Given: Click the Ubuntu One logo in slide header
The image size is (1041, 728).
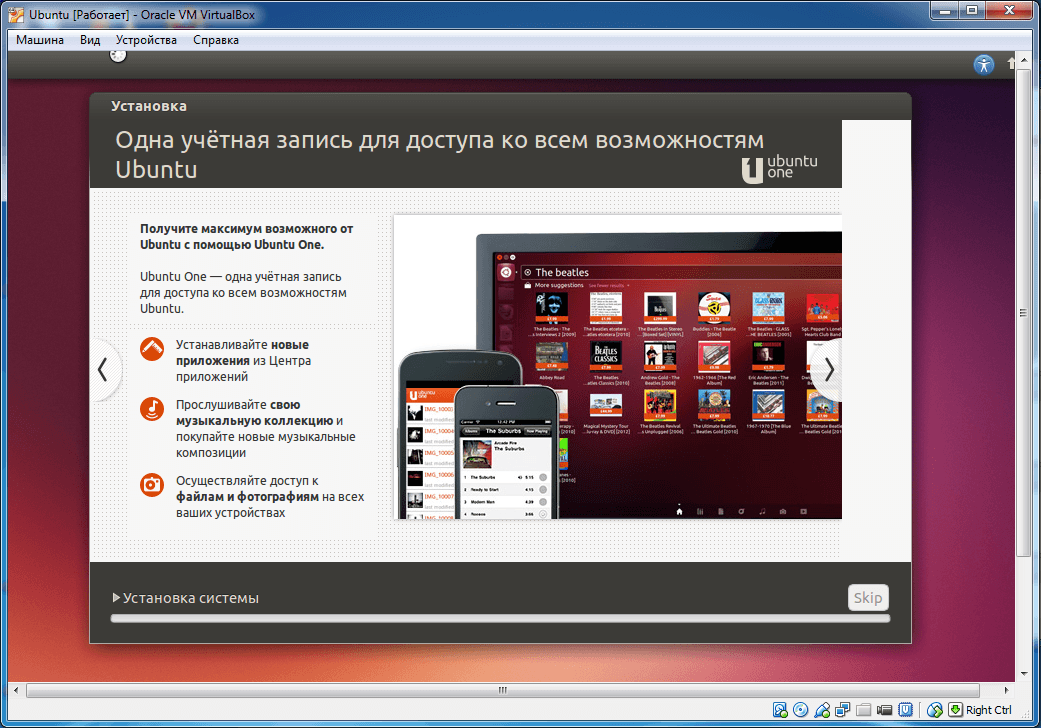Looking at the screenshot, I should coord(779,169).
